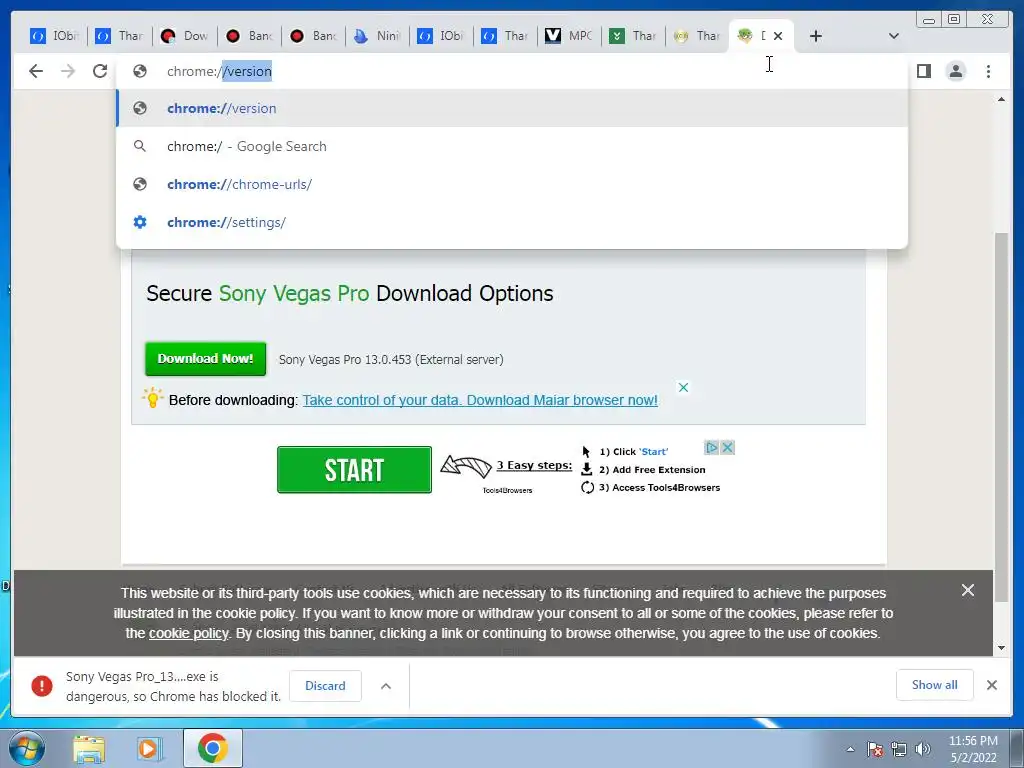Open Chrome's three-dot menu
The width and height of the screenshot is (1024, 768).
(988, 71)
